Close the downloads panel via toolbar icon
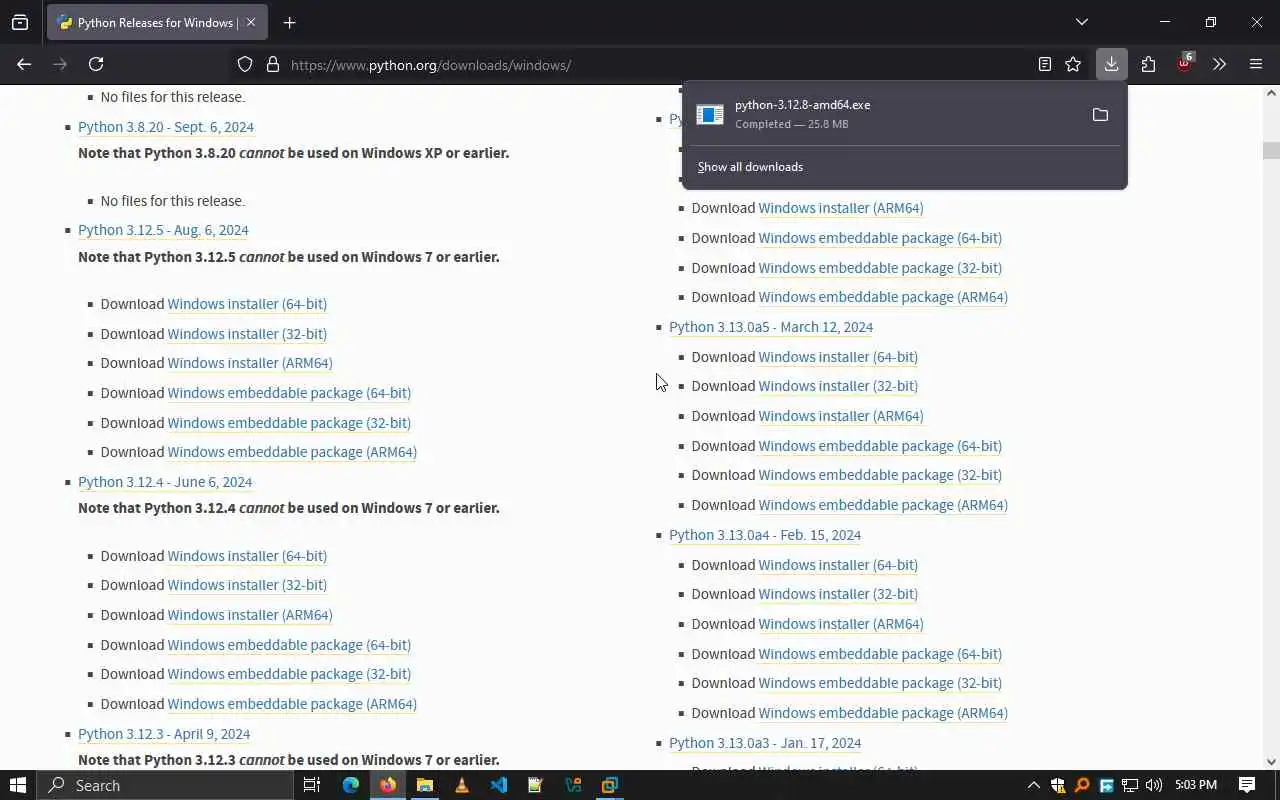 [x=1111, y=64]
